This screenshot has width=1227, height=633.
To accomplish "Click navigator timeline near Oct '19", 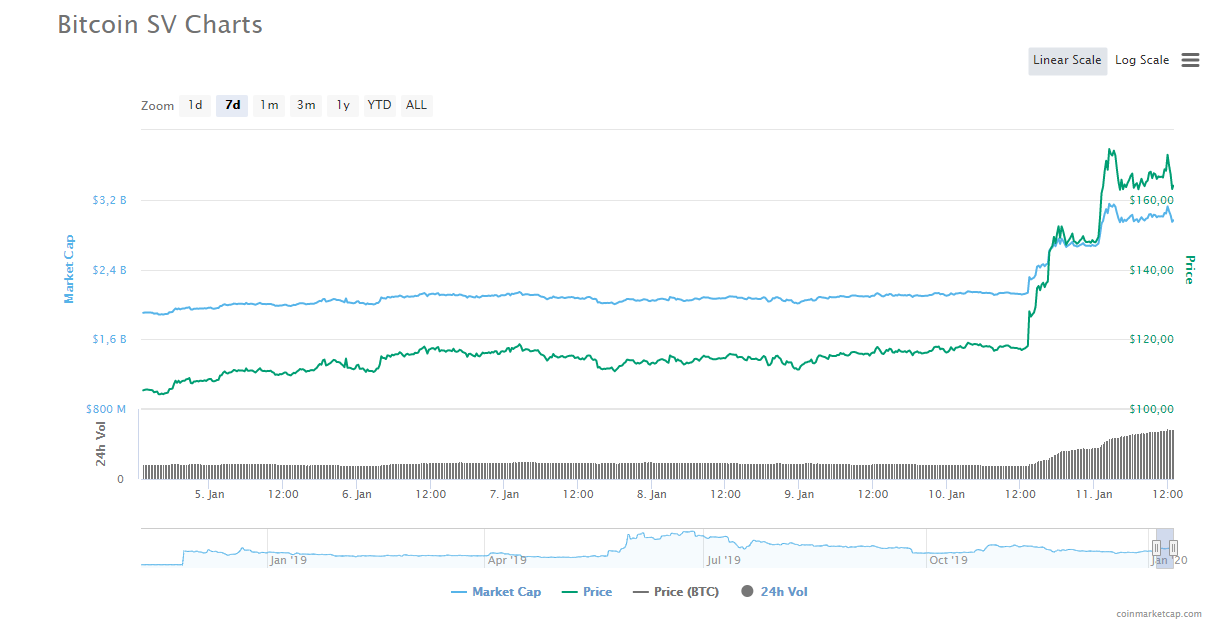I will coord(948,560).
